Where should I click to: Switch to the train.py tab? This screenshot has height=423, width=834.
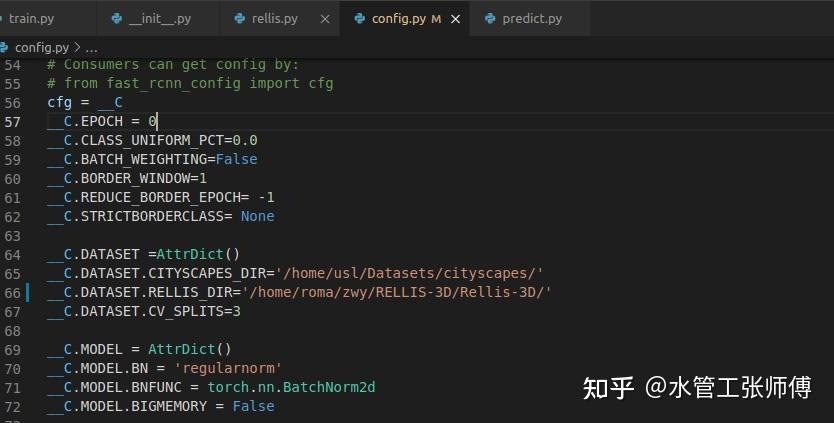pyautogui.click(x=30, y=19)
